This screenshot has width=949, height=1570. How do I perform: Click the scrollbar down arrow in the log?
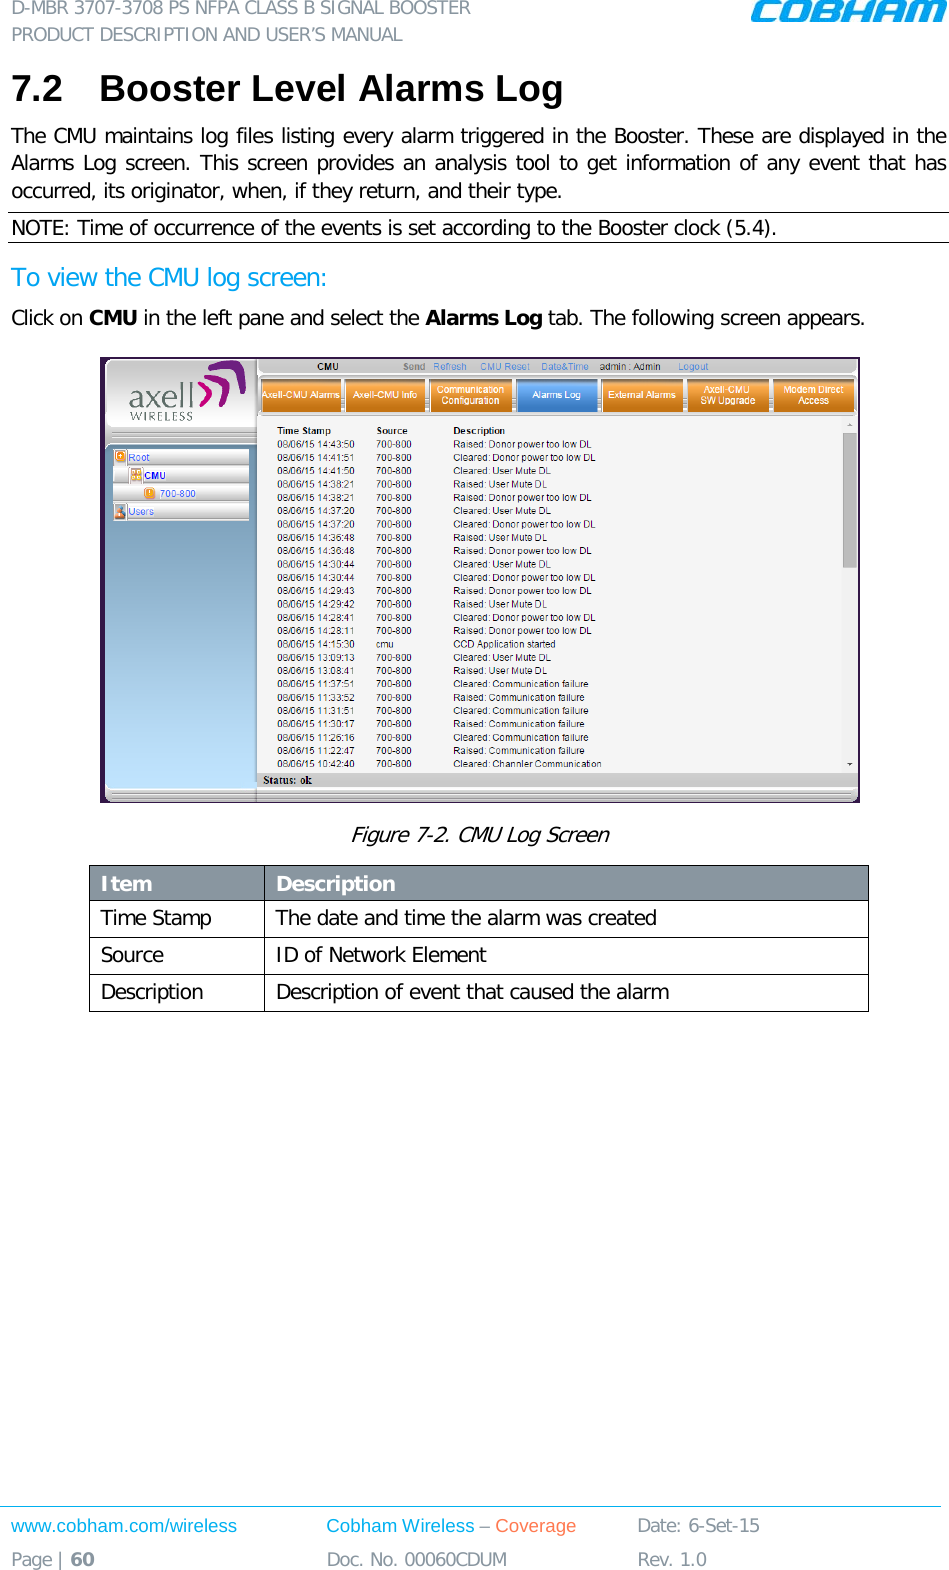[850, 764]
